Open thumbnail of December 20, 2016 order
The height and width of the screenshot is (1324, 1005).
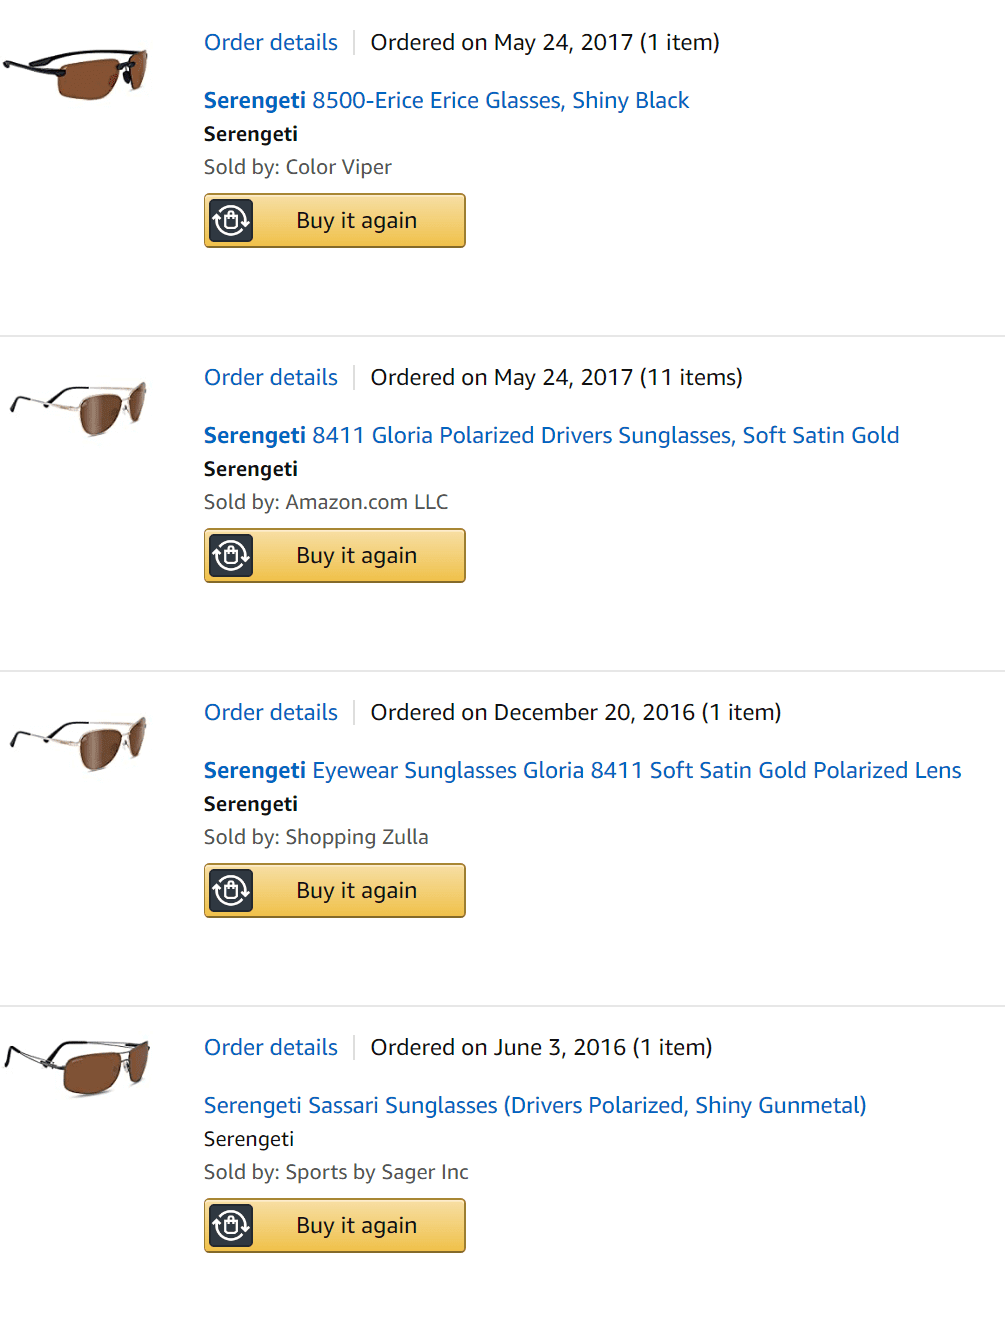pos(79,743)
